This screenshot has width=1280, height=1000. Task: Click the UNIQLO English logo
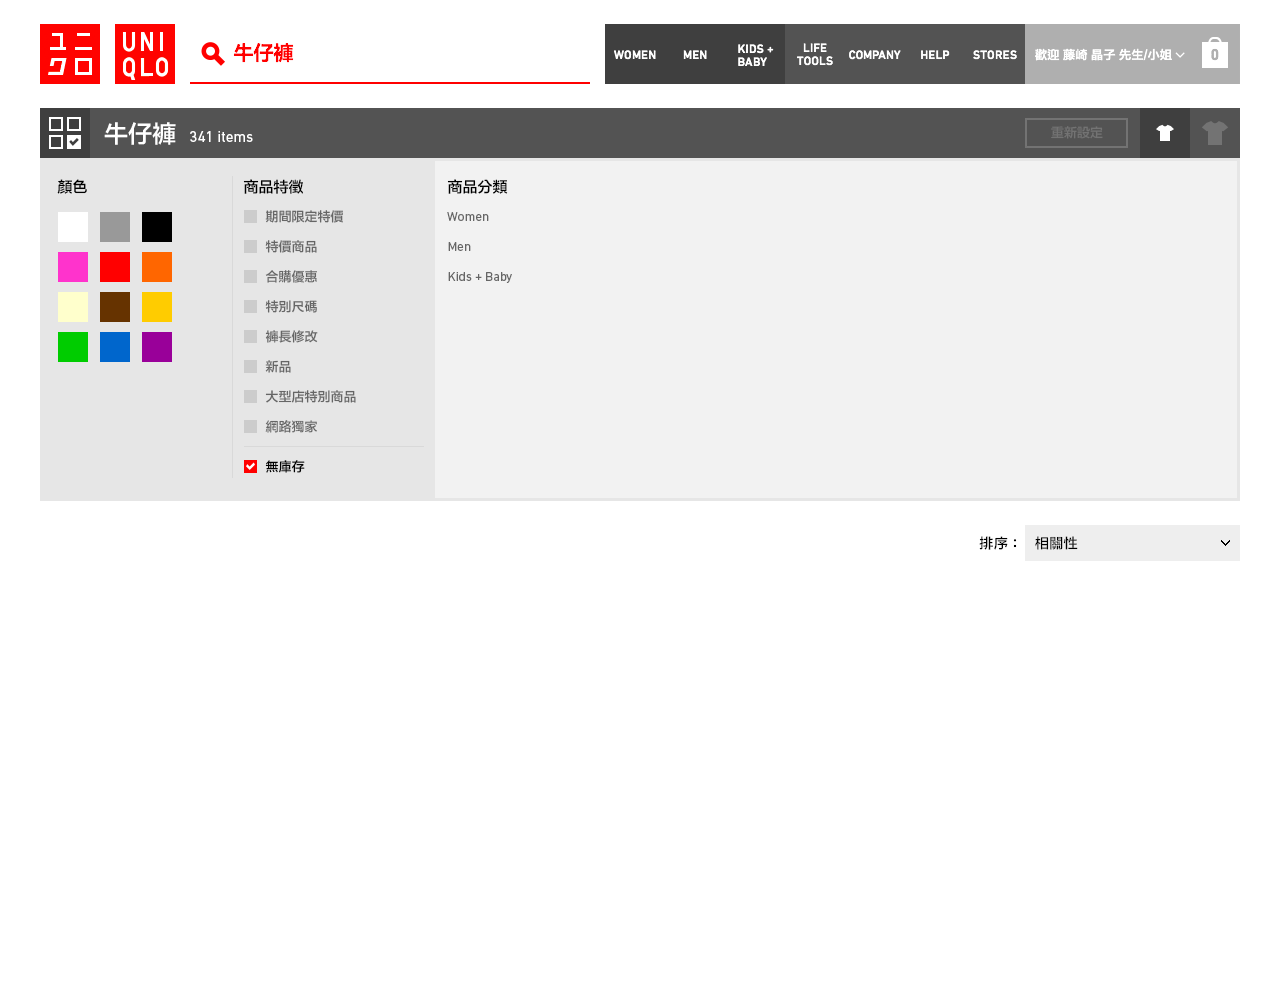(x=145, y=54)
